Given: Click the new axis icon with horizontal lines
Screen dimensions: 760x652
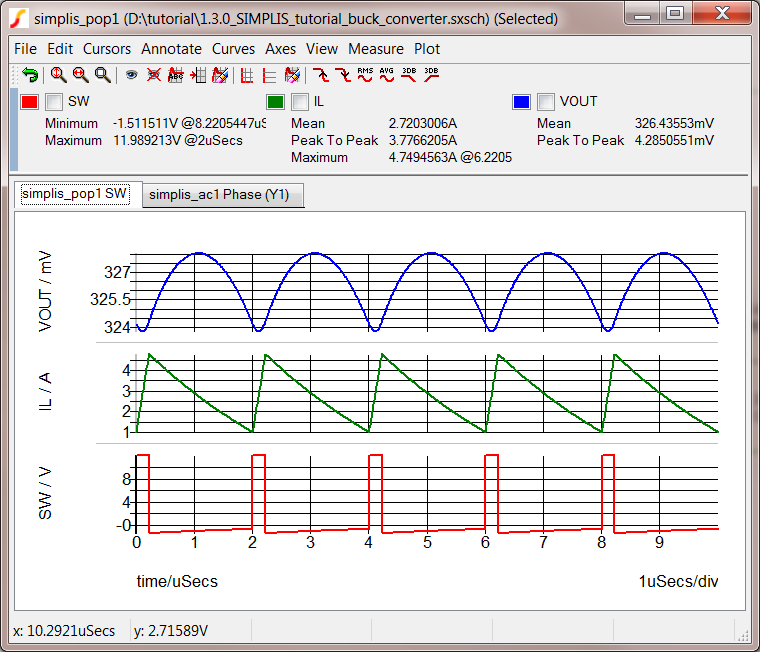Looking at the screenshot, I should (269, 76).
